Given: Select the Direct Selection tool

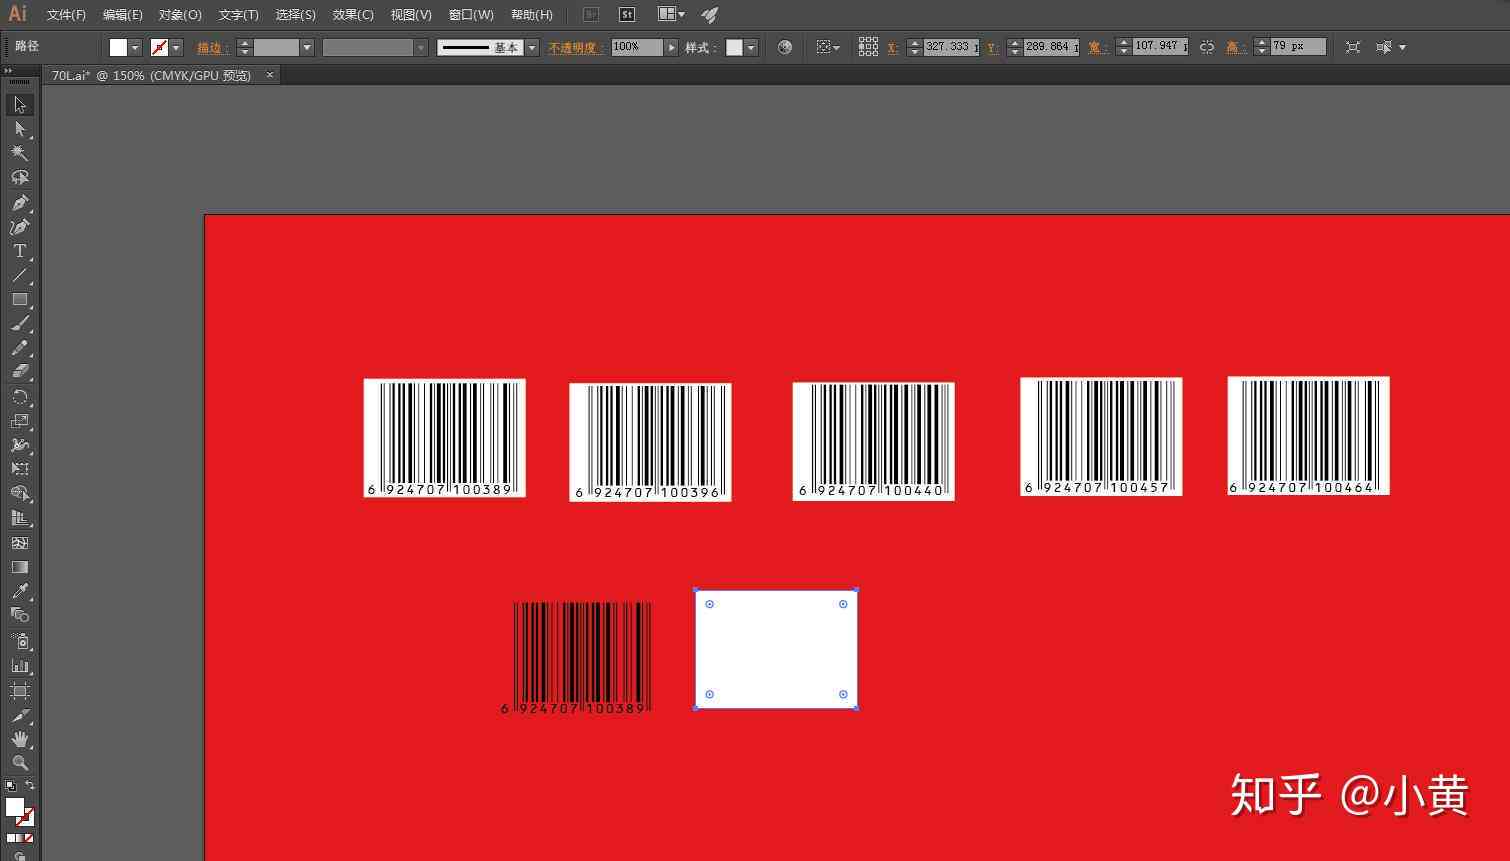Looking at the screenshot, I should [19, 129].
